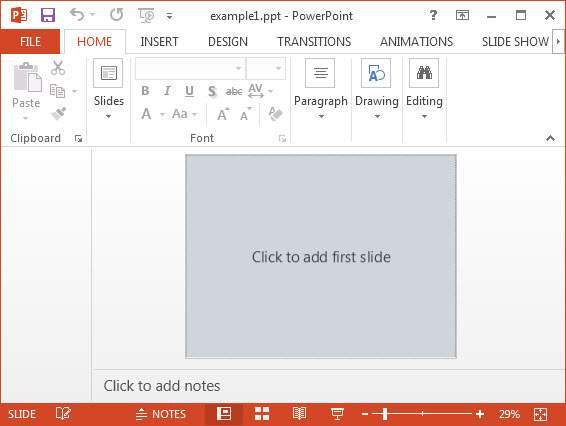
Task: Toggle Strikethrough abc formatting
Action: (x=234, y=91)
